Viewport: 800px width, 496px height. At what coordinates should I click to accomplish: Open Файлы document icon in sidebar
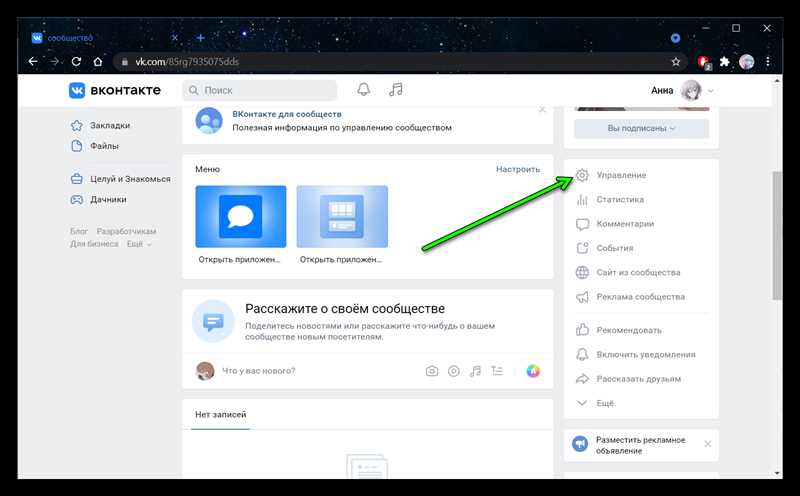[77, 146]
